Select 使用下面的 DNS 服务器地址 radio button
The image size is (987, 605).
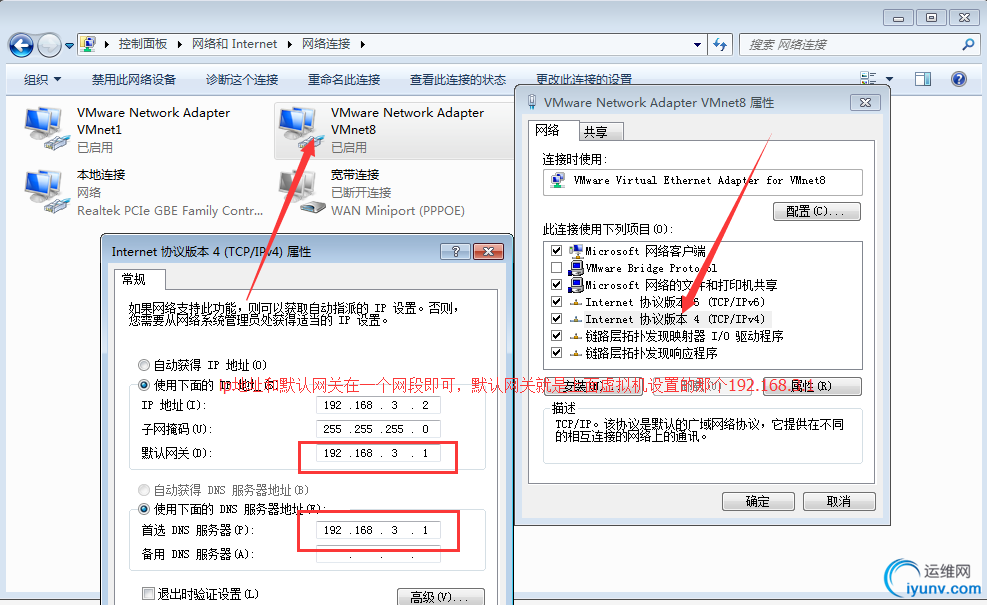144,509
